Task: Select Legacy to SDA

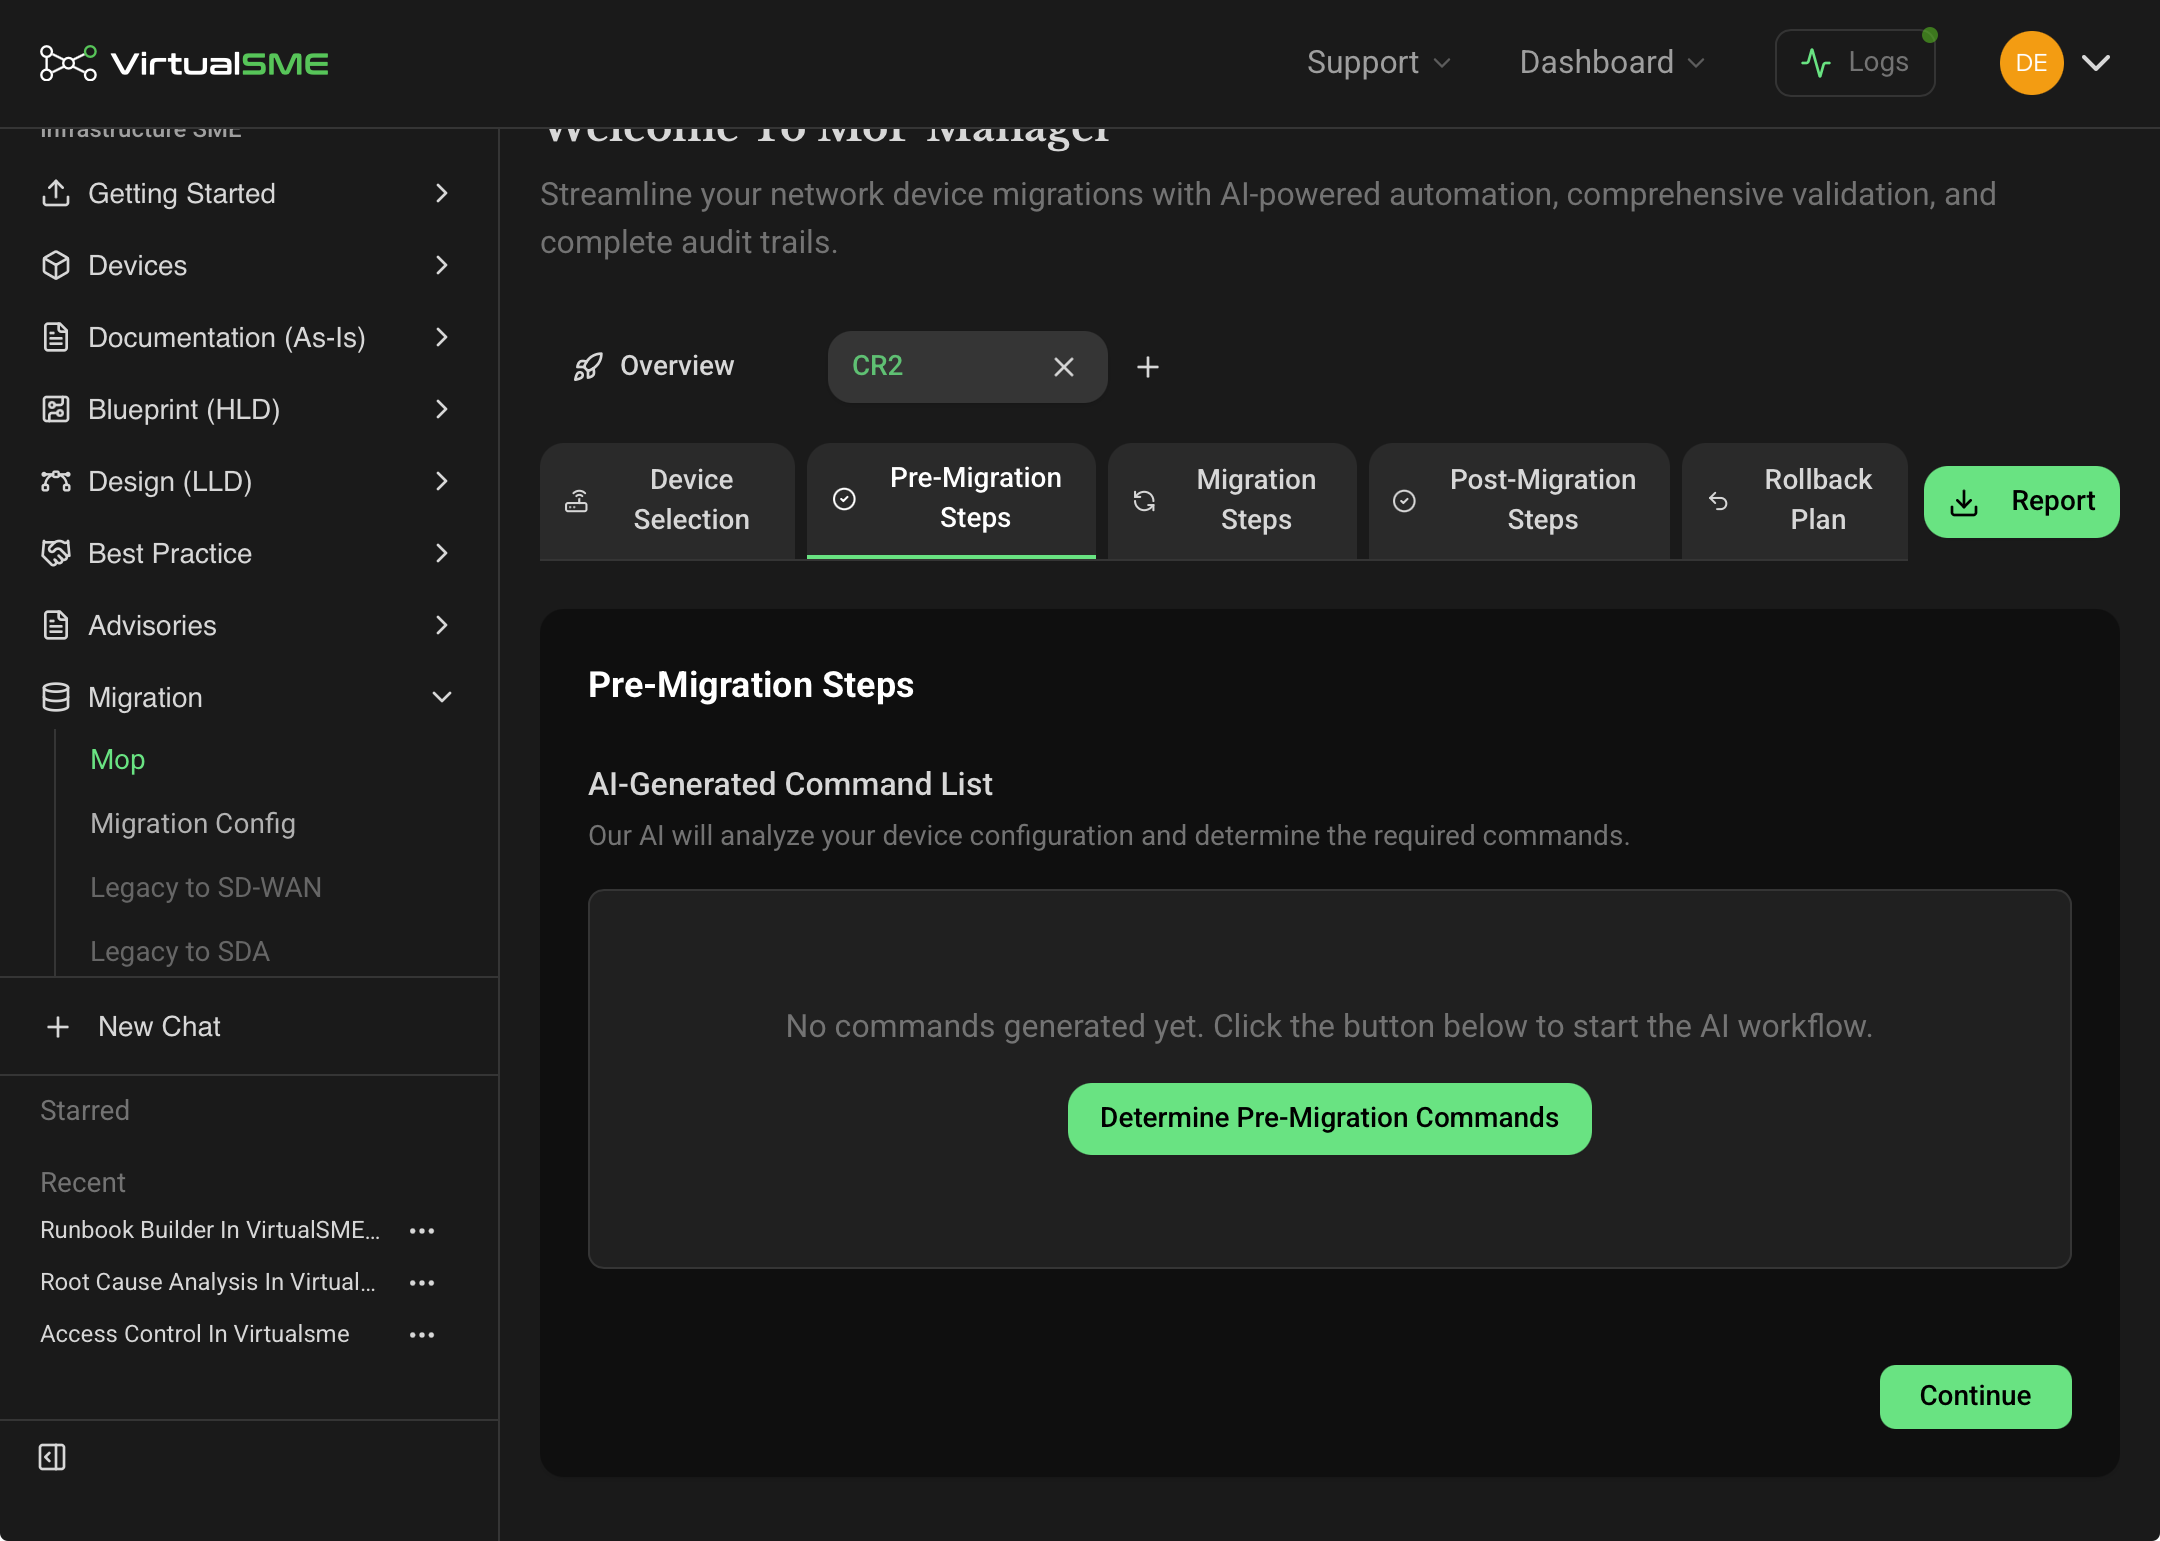Action: click(x=180, y=952)
